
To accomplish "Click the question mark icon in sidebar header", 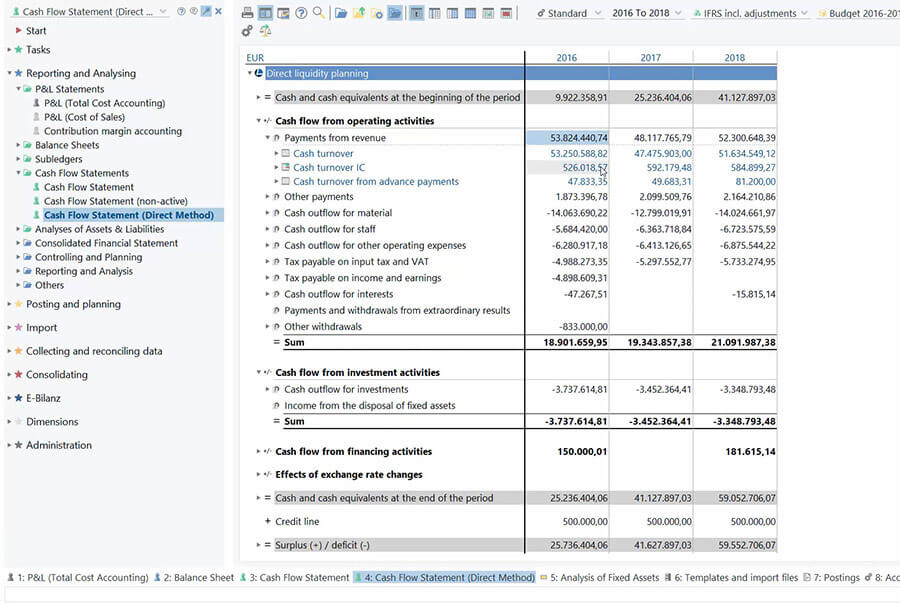I will pyautogui.click(x=181, y=11).
